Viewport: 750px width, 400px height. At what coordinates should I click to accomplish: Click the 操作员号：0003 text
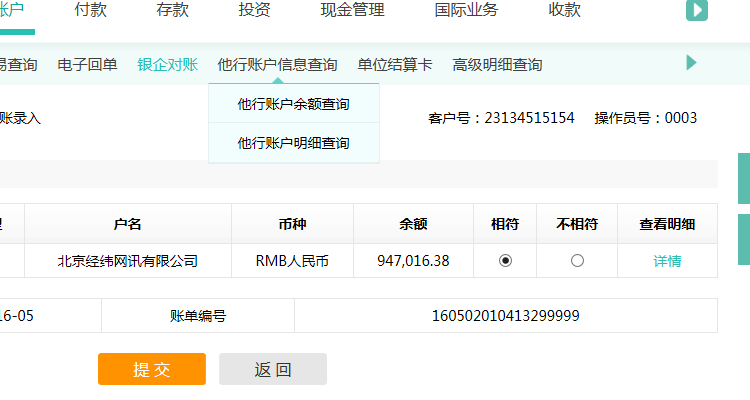tap(646, 118)
